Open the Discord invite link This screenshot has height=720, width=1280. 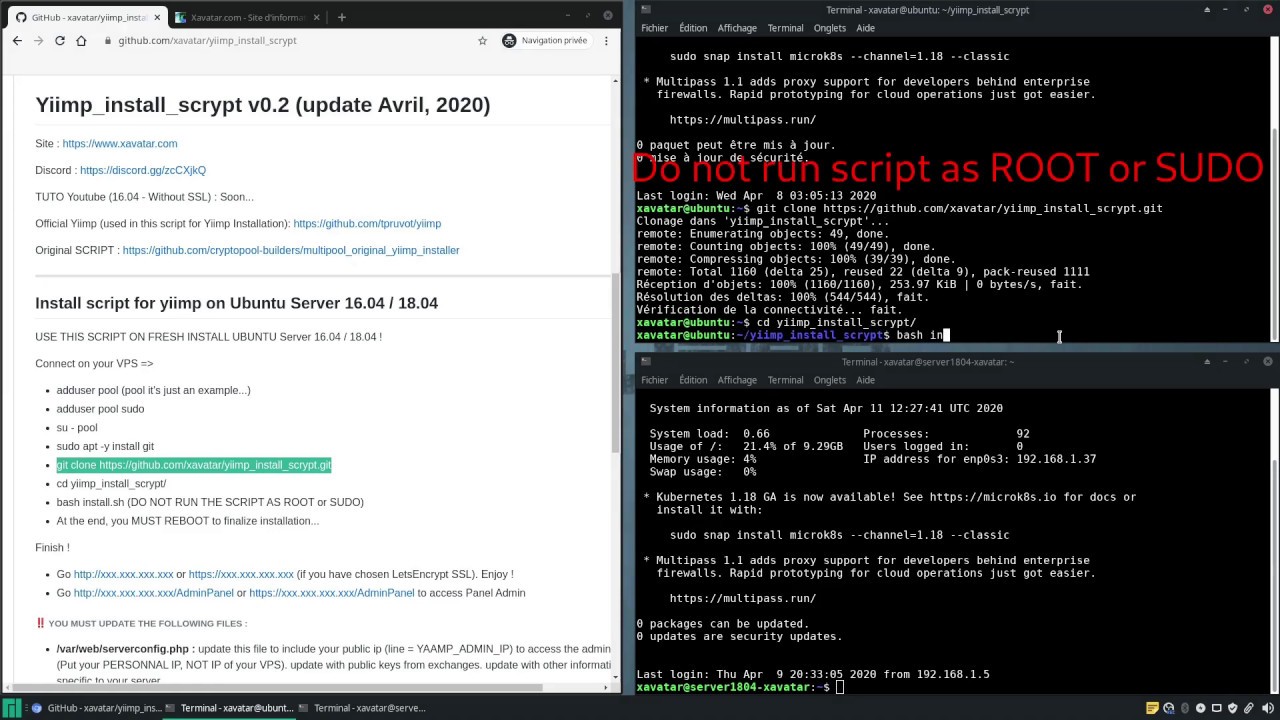tap(143, 171)
